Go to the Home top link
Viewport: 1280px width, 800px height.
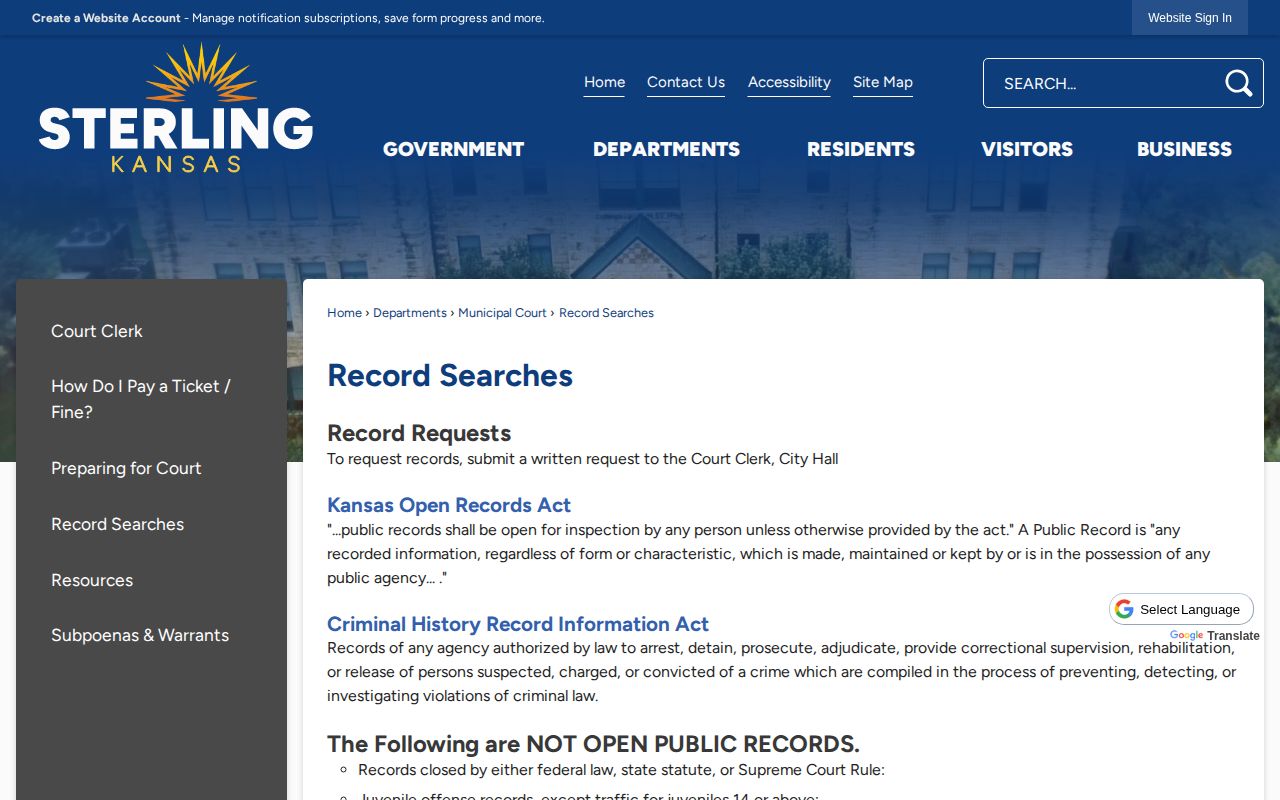(x=604, y=82)
